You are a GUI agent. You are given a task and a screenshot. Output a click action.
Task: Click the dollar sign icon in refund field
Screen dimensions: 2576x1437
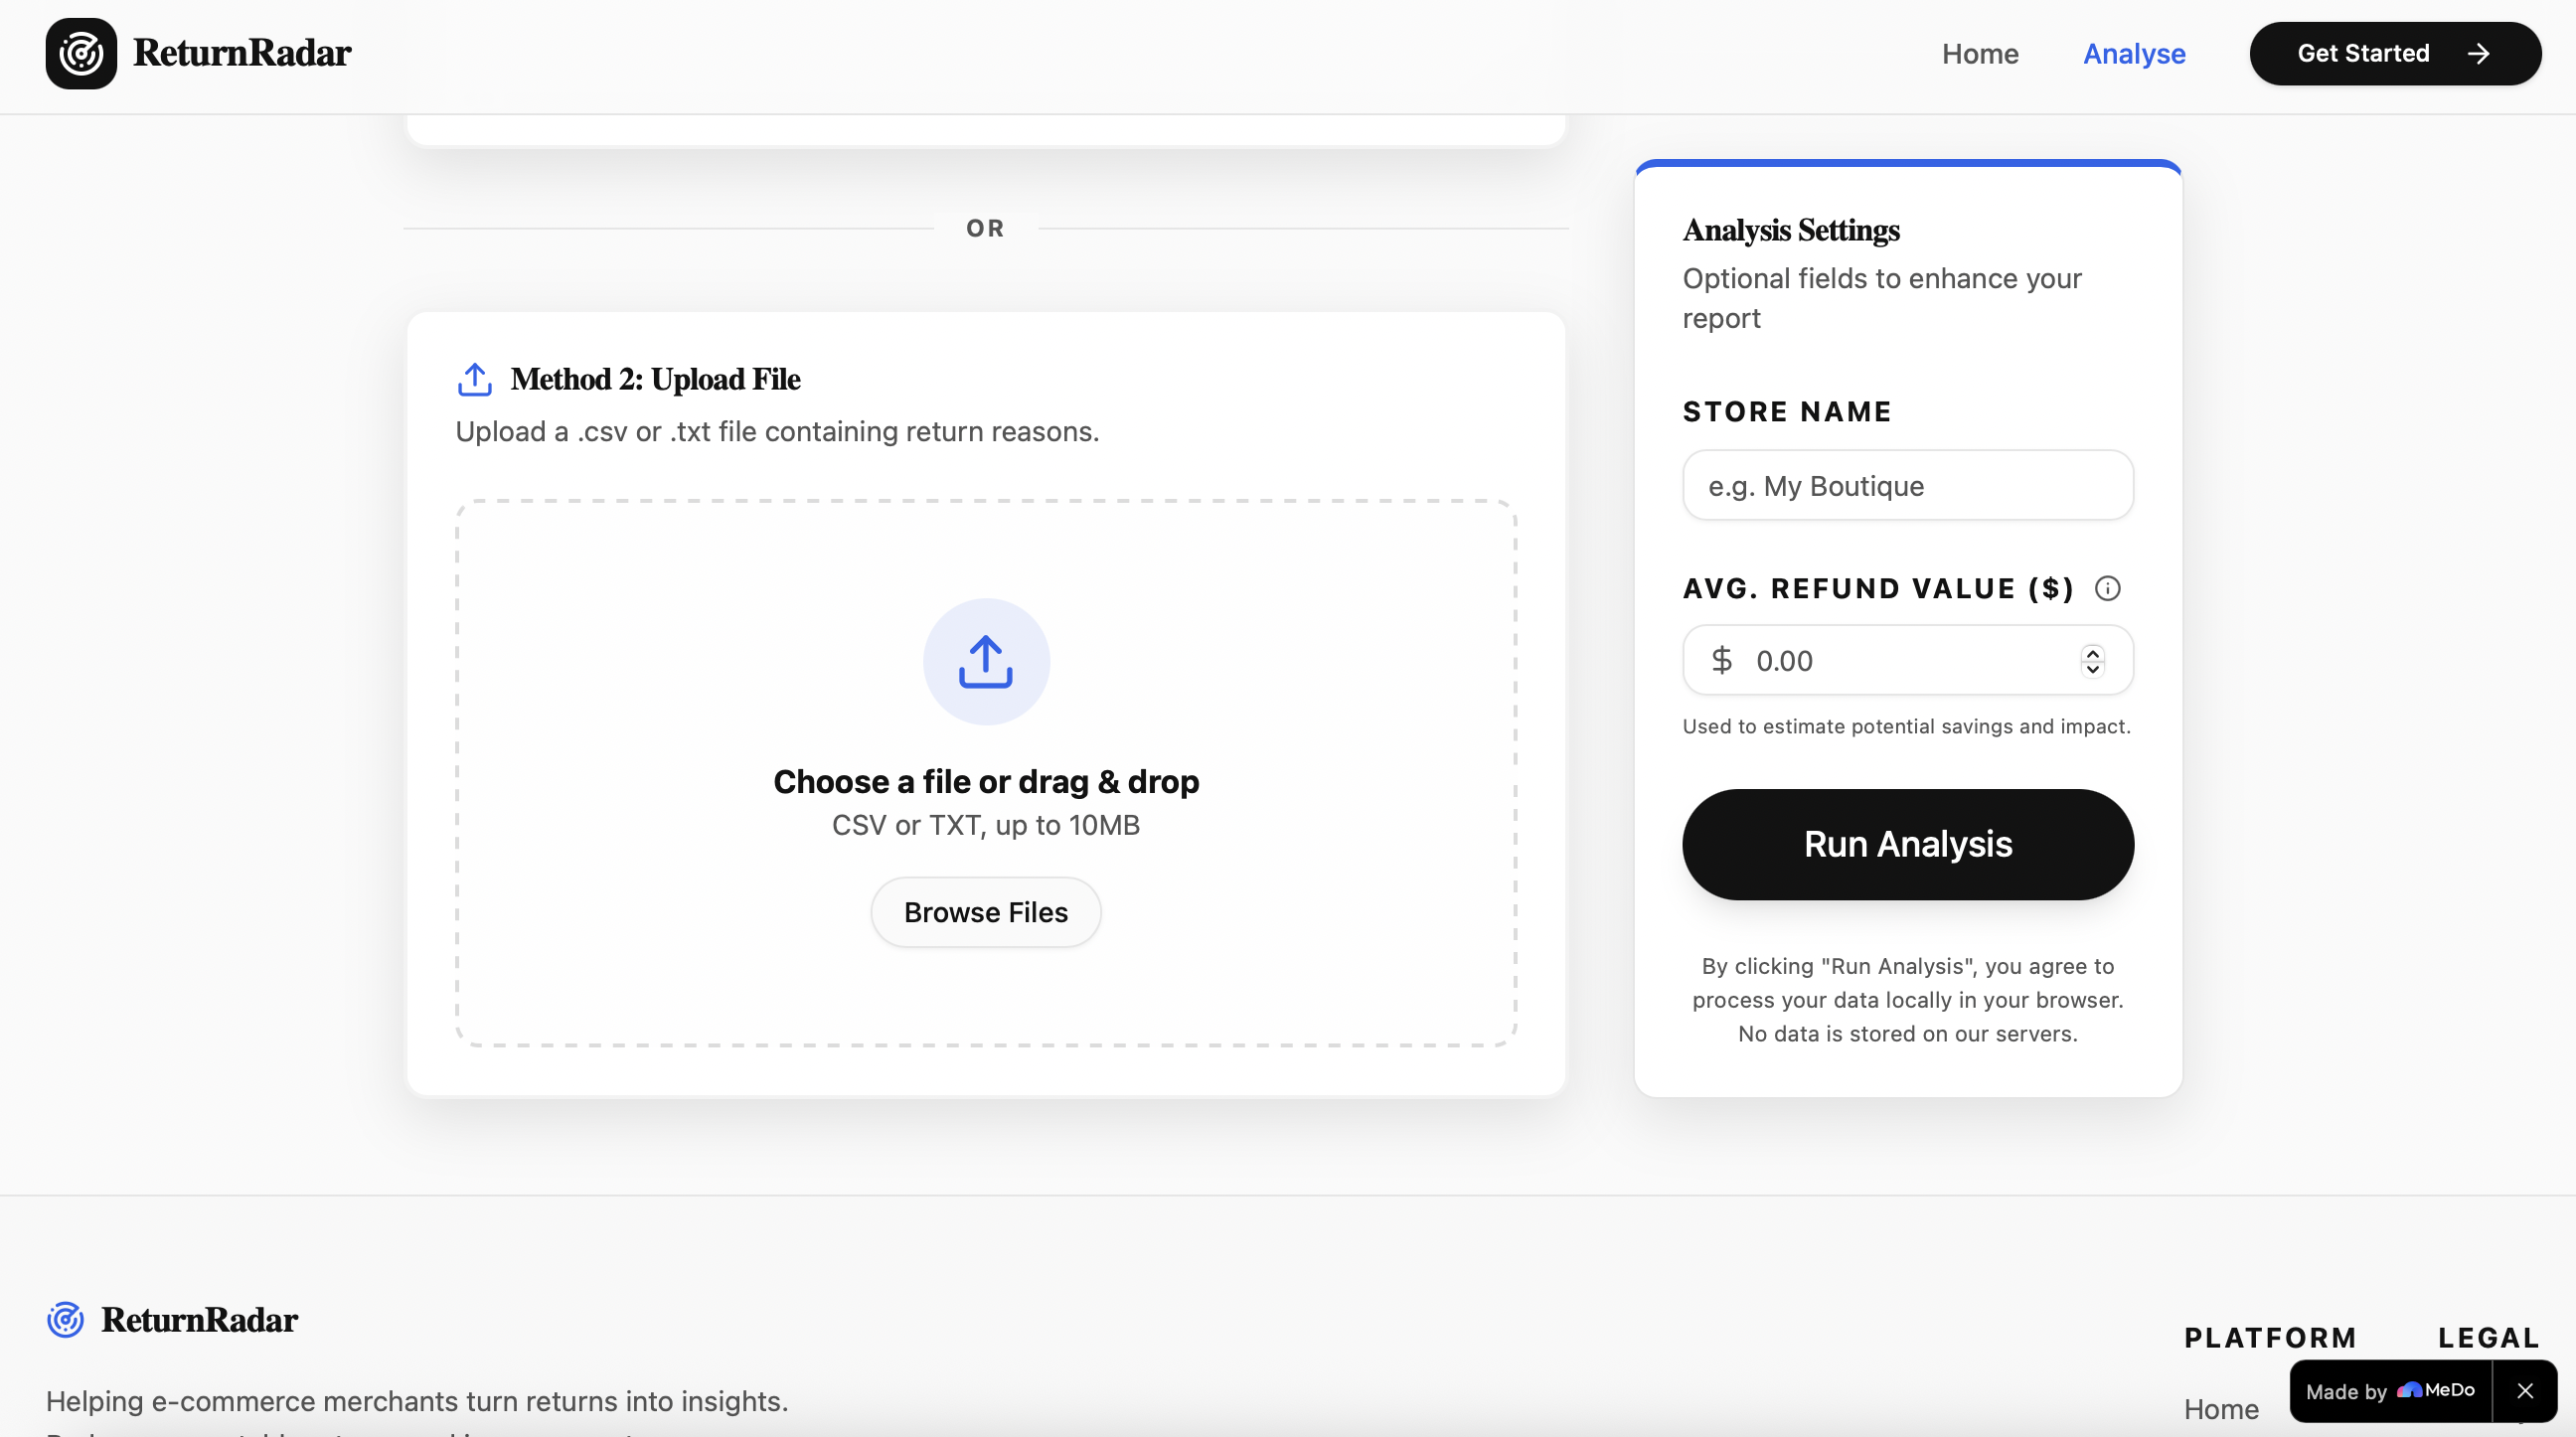click(1721, 660)
